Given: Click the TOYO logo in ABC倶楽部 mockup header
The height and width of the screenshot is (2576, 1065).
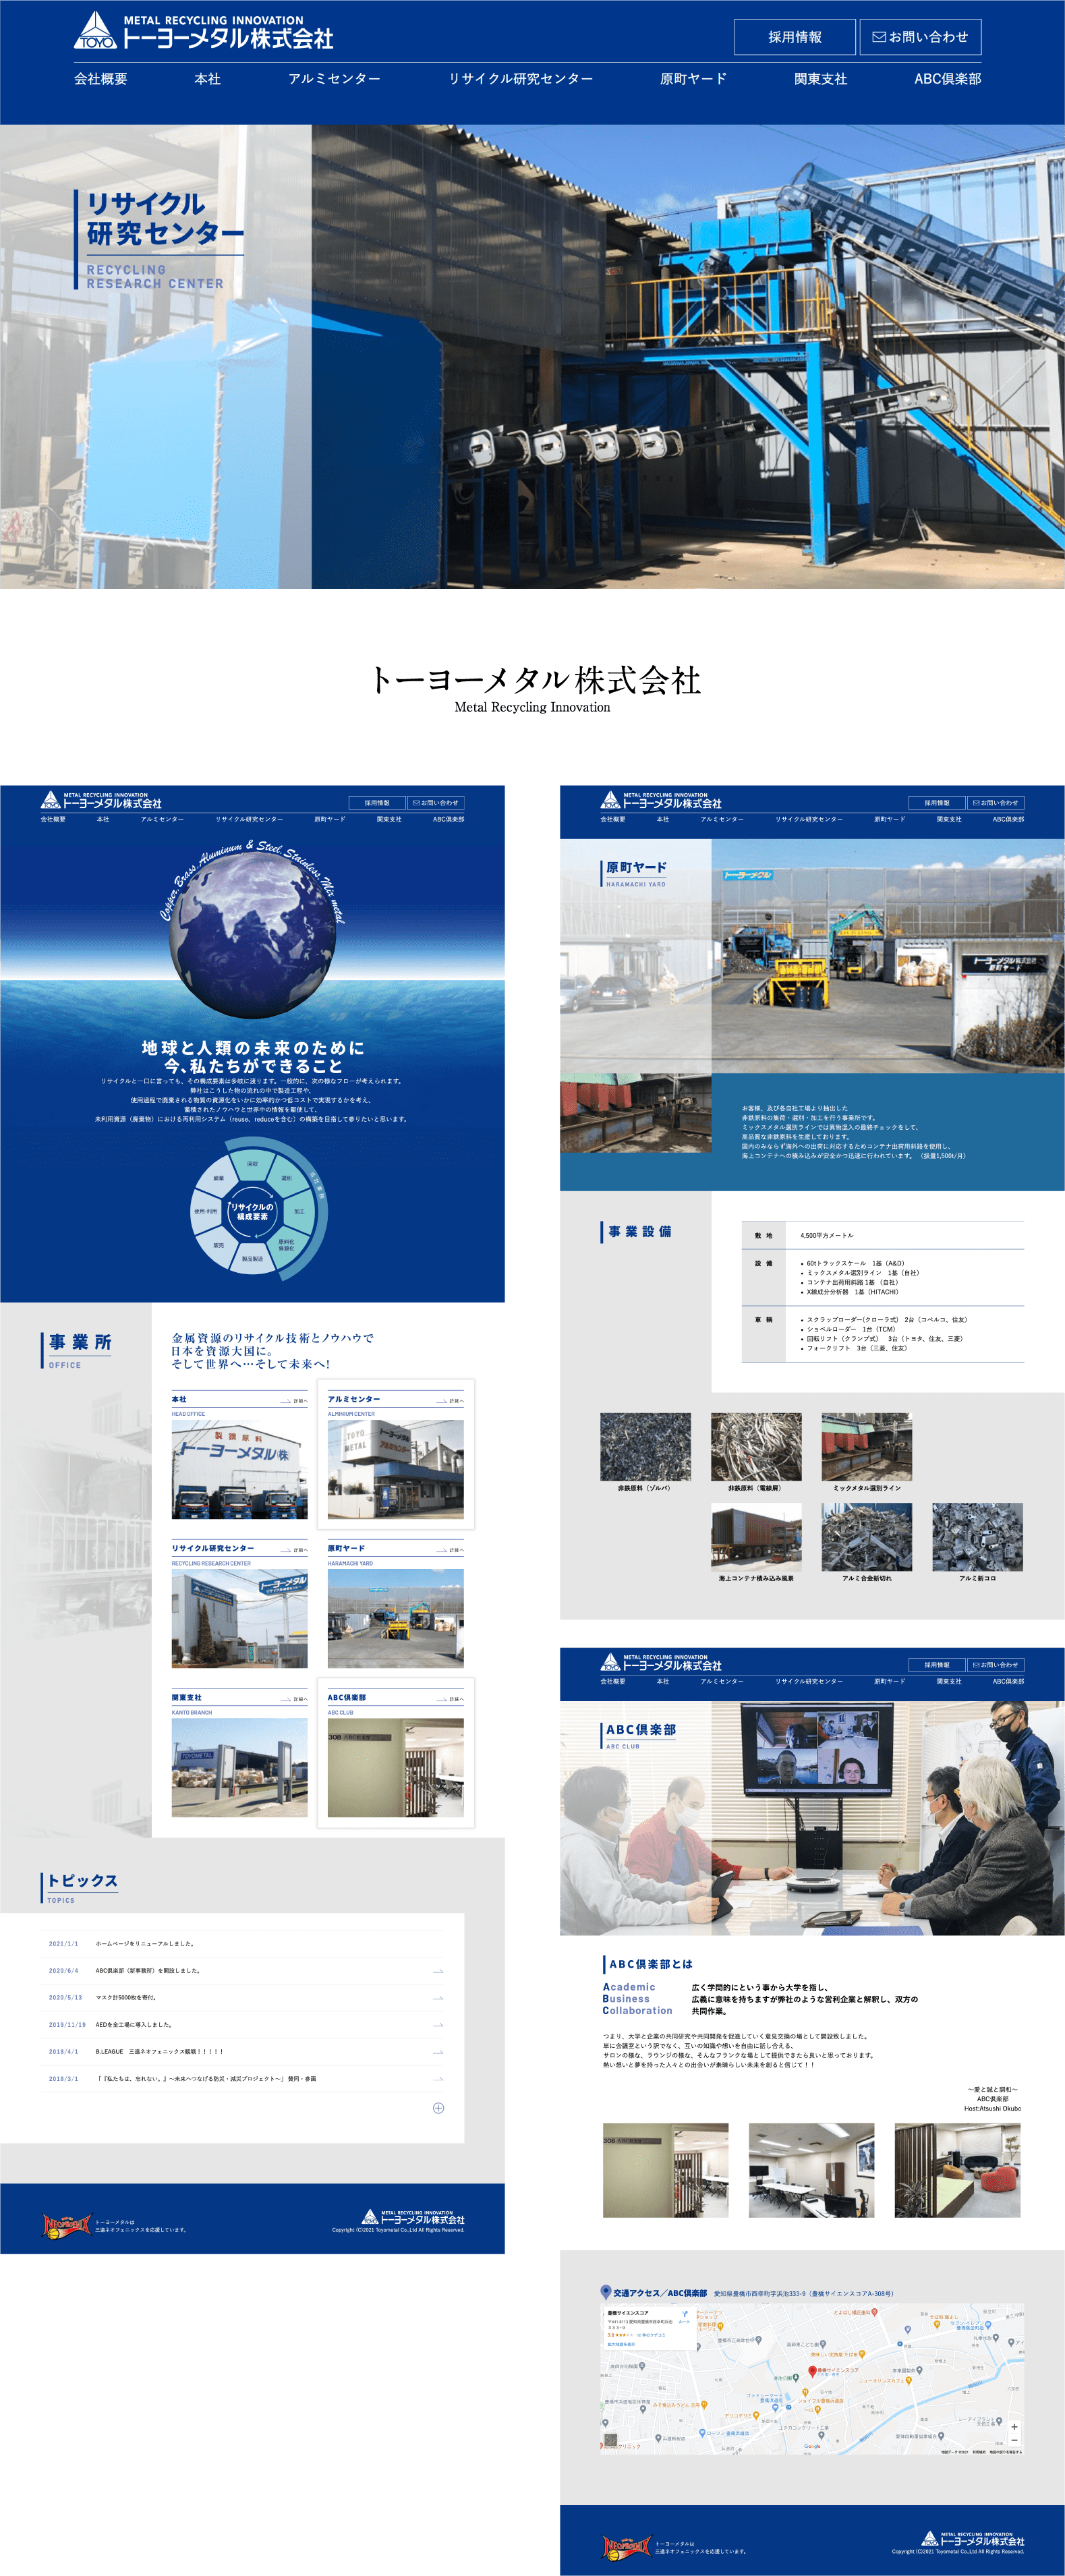Looking at the screenshot, I should 660,1662.
